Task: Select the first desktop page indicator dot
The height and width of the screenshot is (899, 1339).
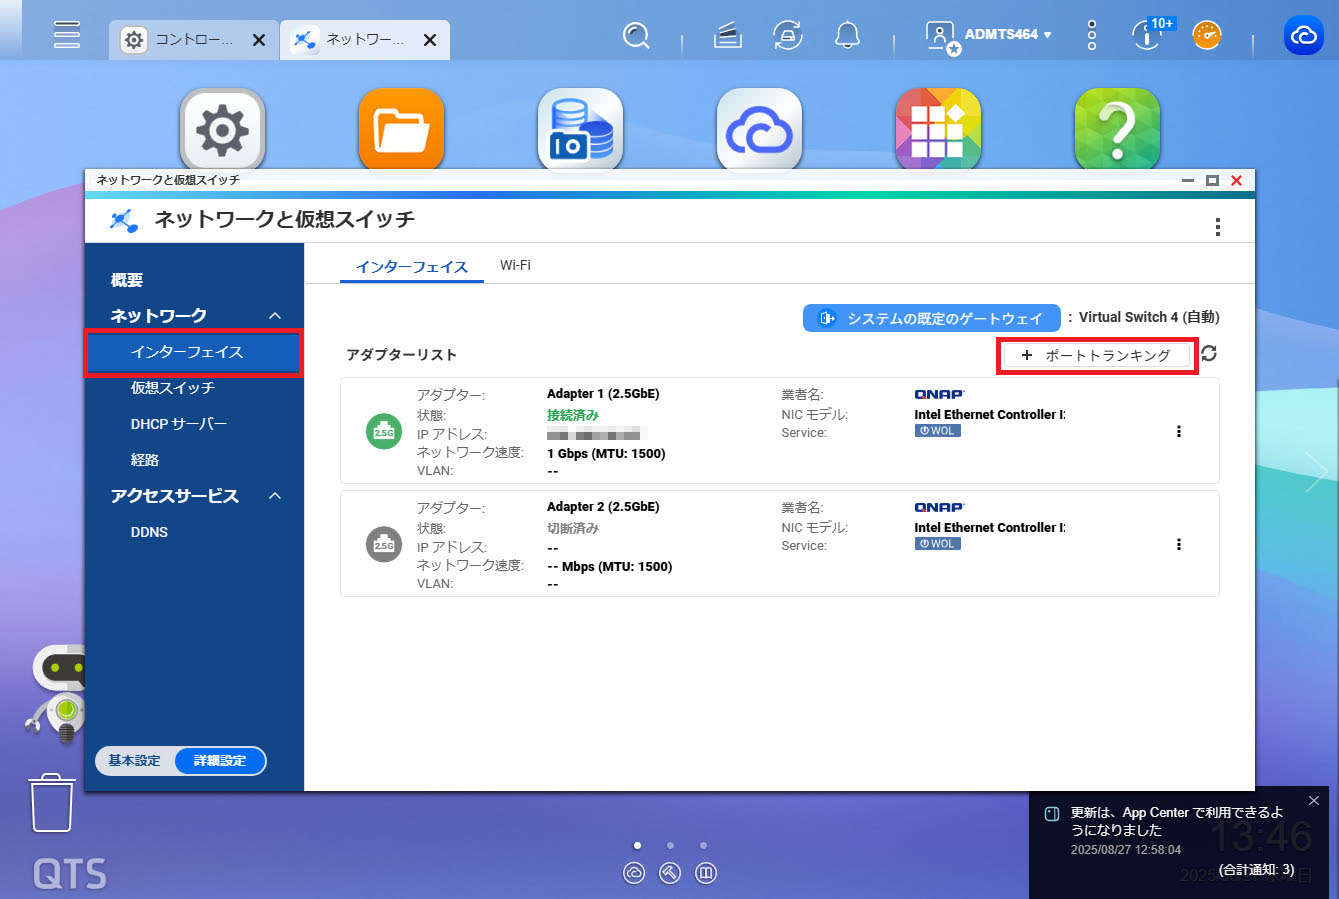Action: point(637,846)
